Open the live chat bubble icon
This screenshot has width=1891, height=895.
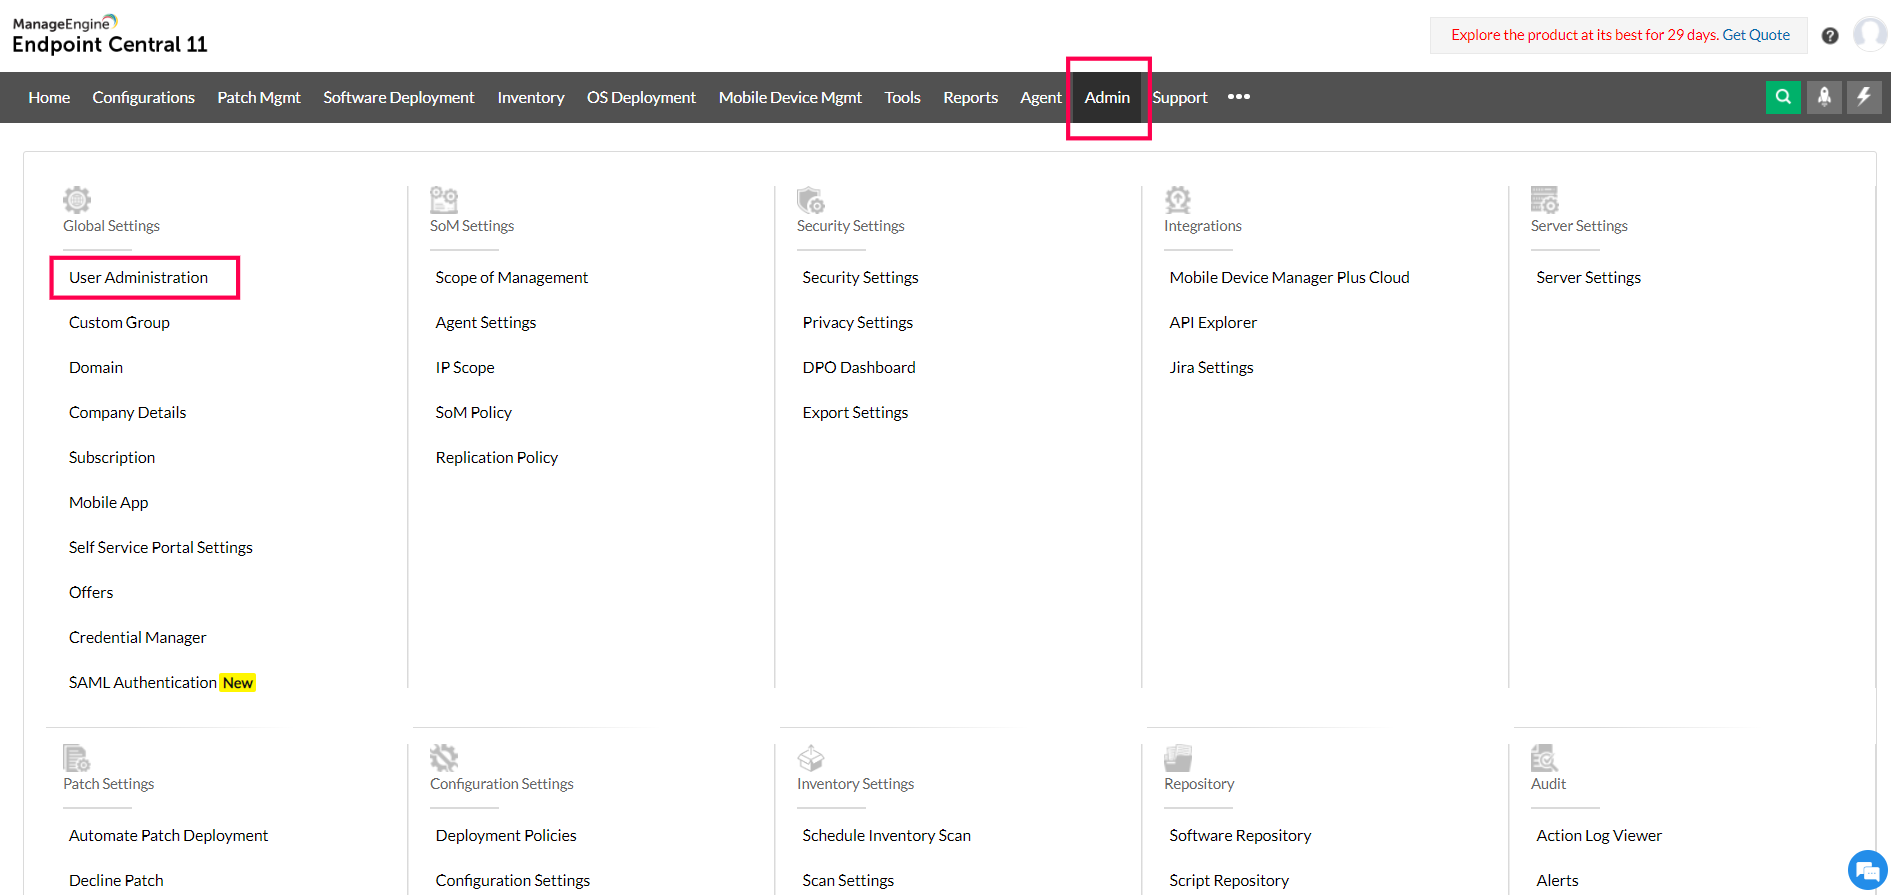pyautogui.click(x=1867, y=870)
